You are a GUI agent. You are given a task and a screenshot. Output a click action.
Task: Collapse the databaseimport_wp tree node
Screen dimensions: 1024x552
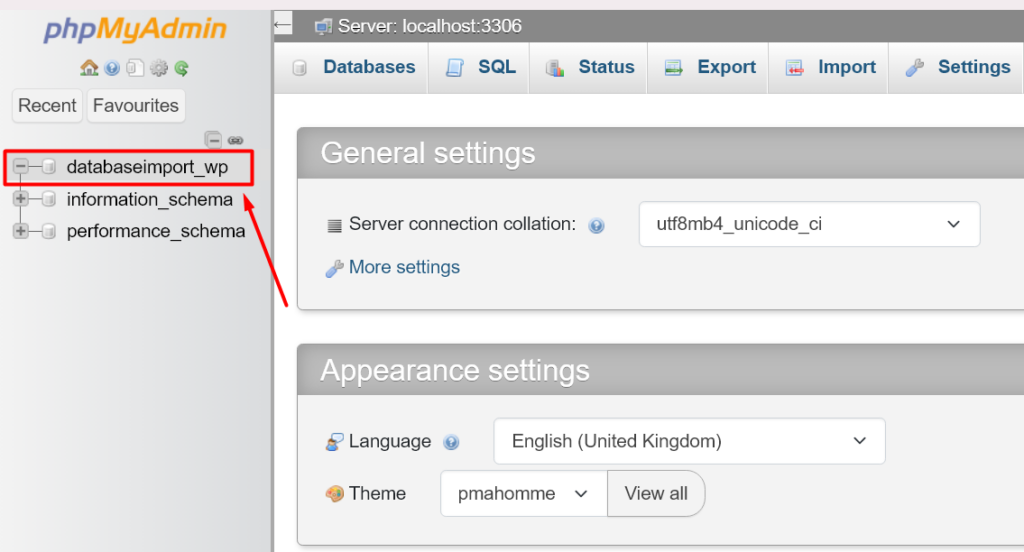(x=21, y=167)
